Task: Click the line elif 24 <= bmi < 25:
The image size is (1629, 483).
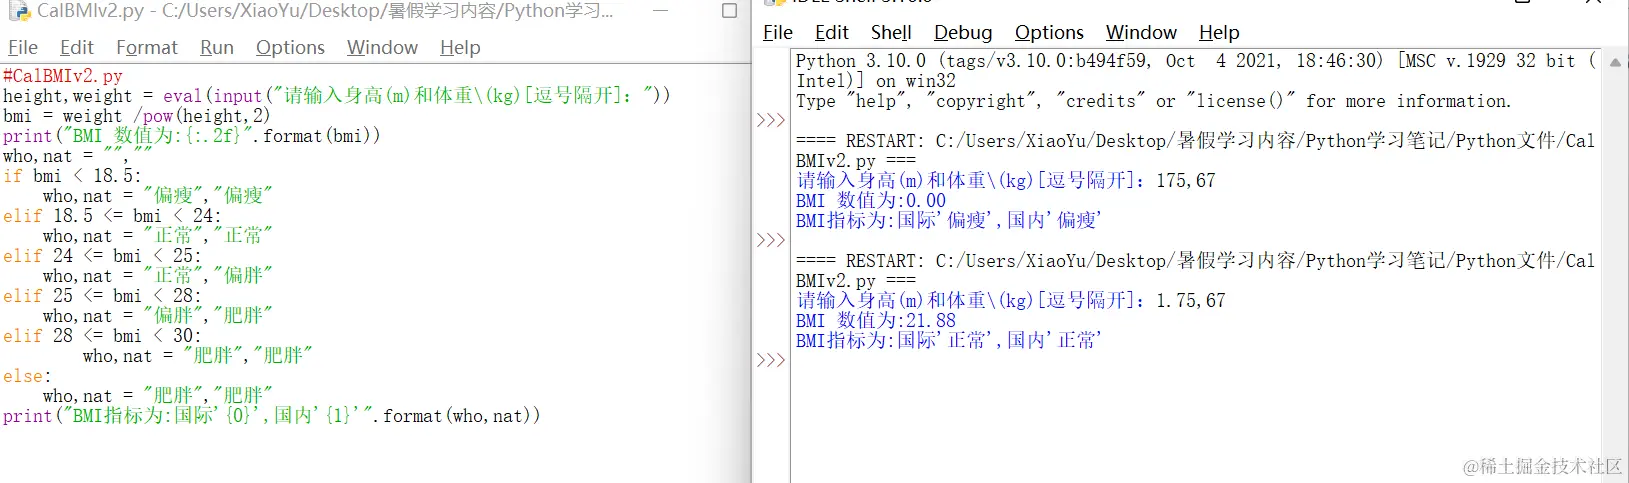Action: 102,256
